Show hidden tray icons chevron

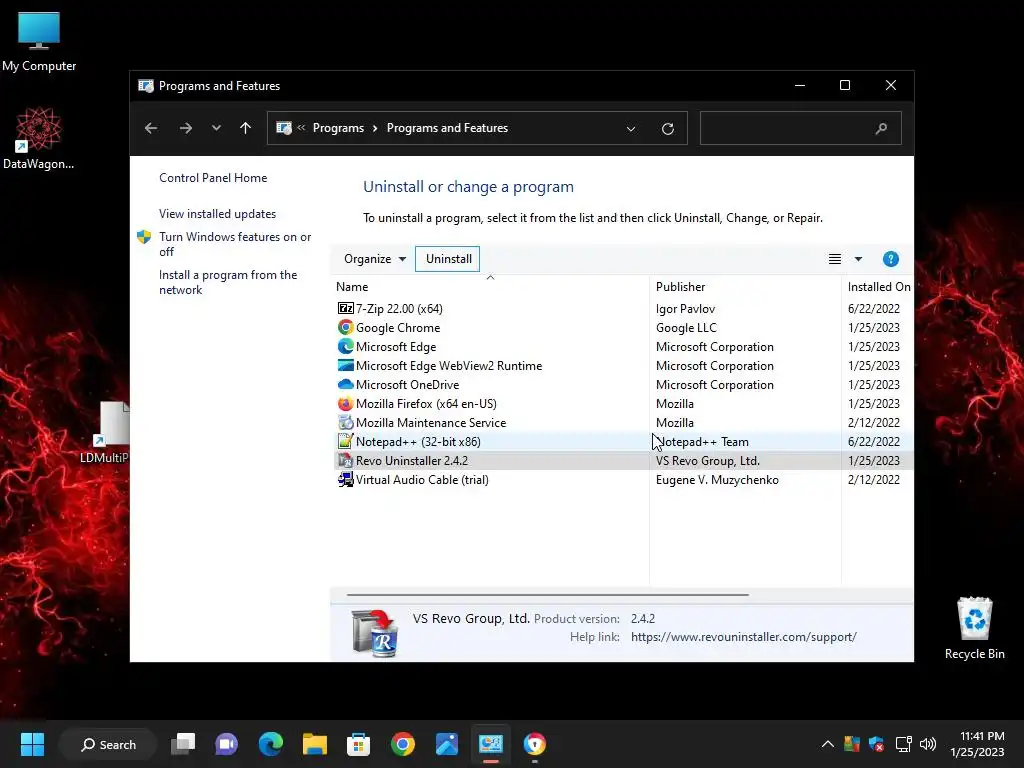827,744
